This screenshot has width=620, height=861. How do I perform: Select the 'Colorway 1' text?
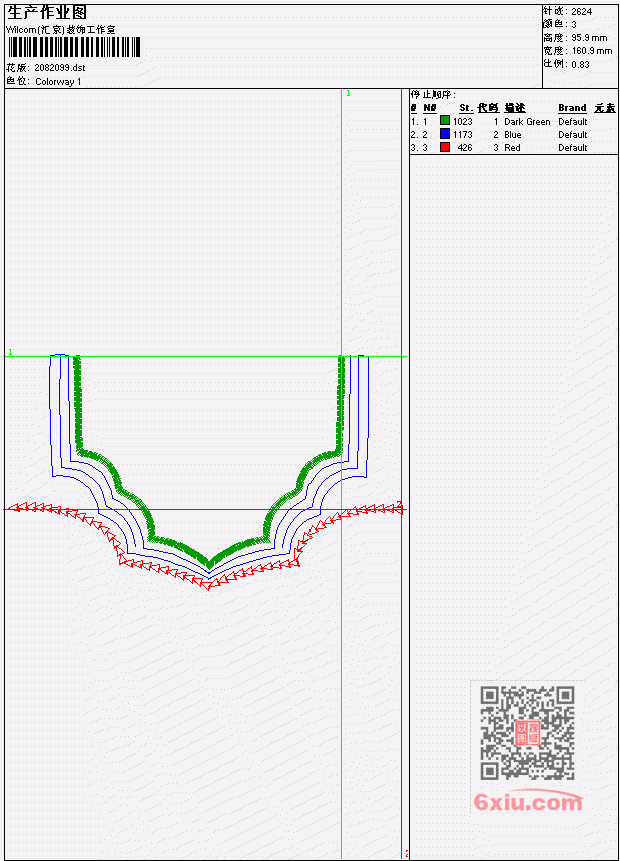(58, 82)
